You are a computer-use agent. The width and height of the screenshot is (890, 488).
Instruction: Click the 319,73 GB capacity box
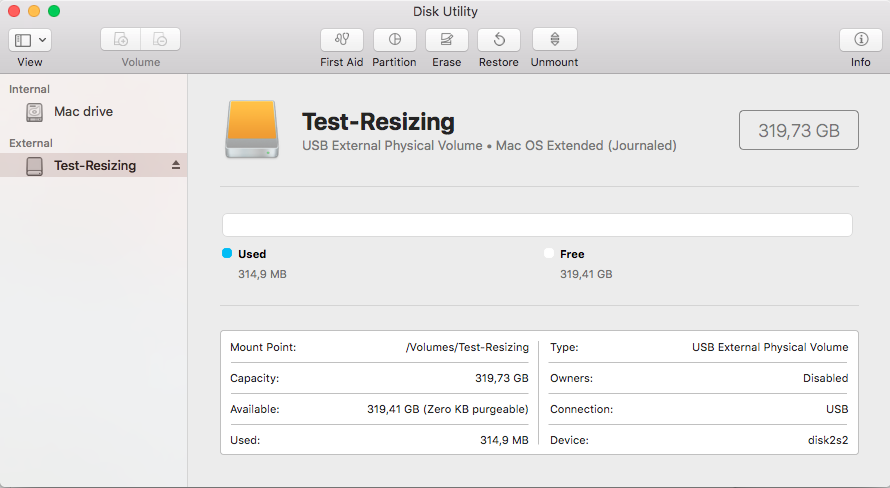[798, 130]
